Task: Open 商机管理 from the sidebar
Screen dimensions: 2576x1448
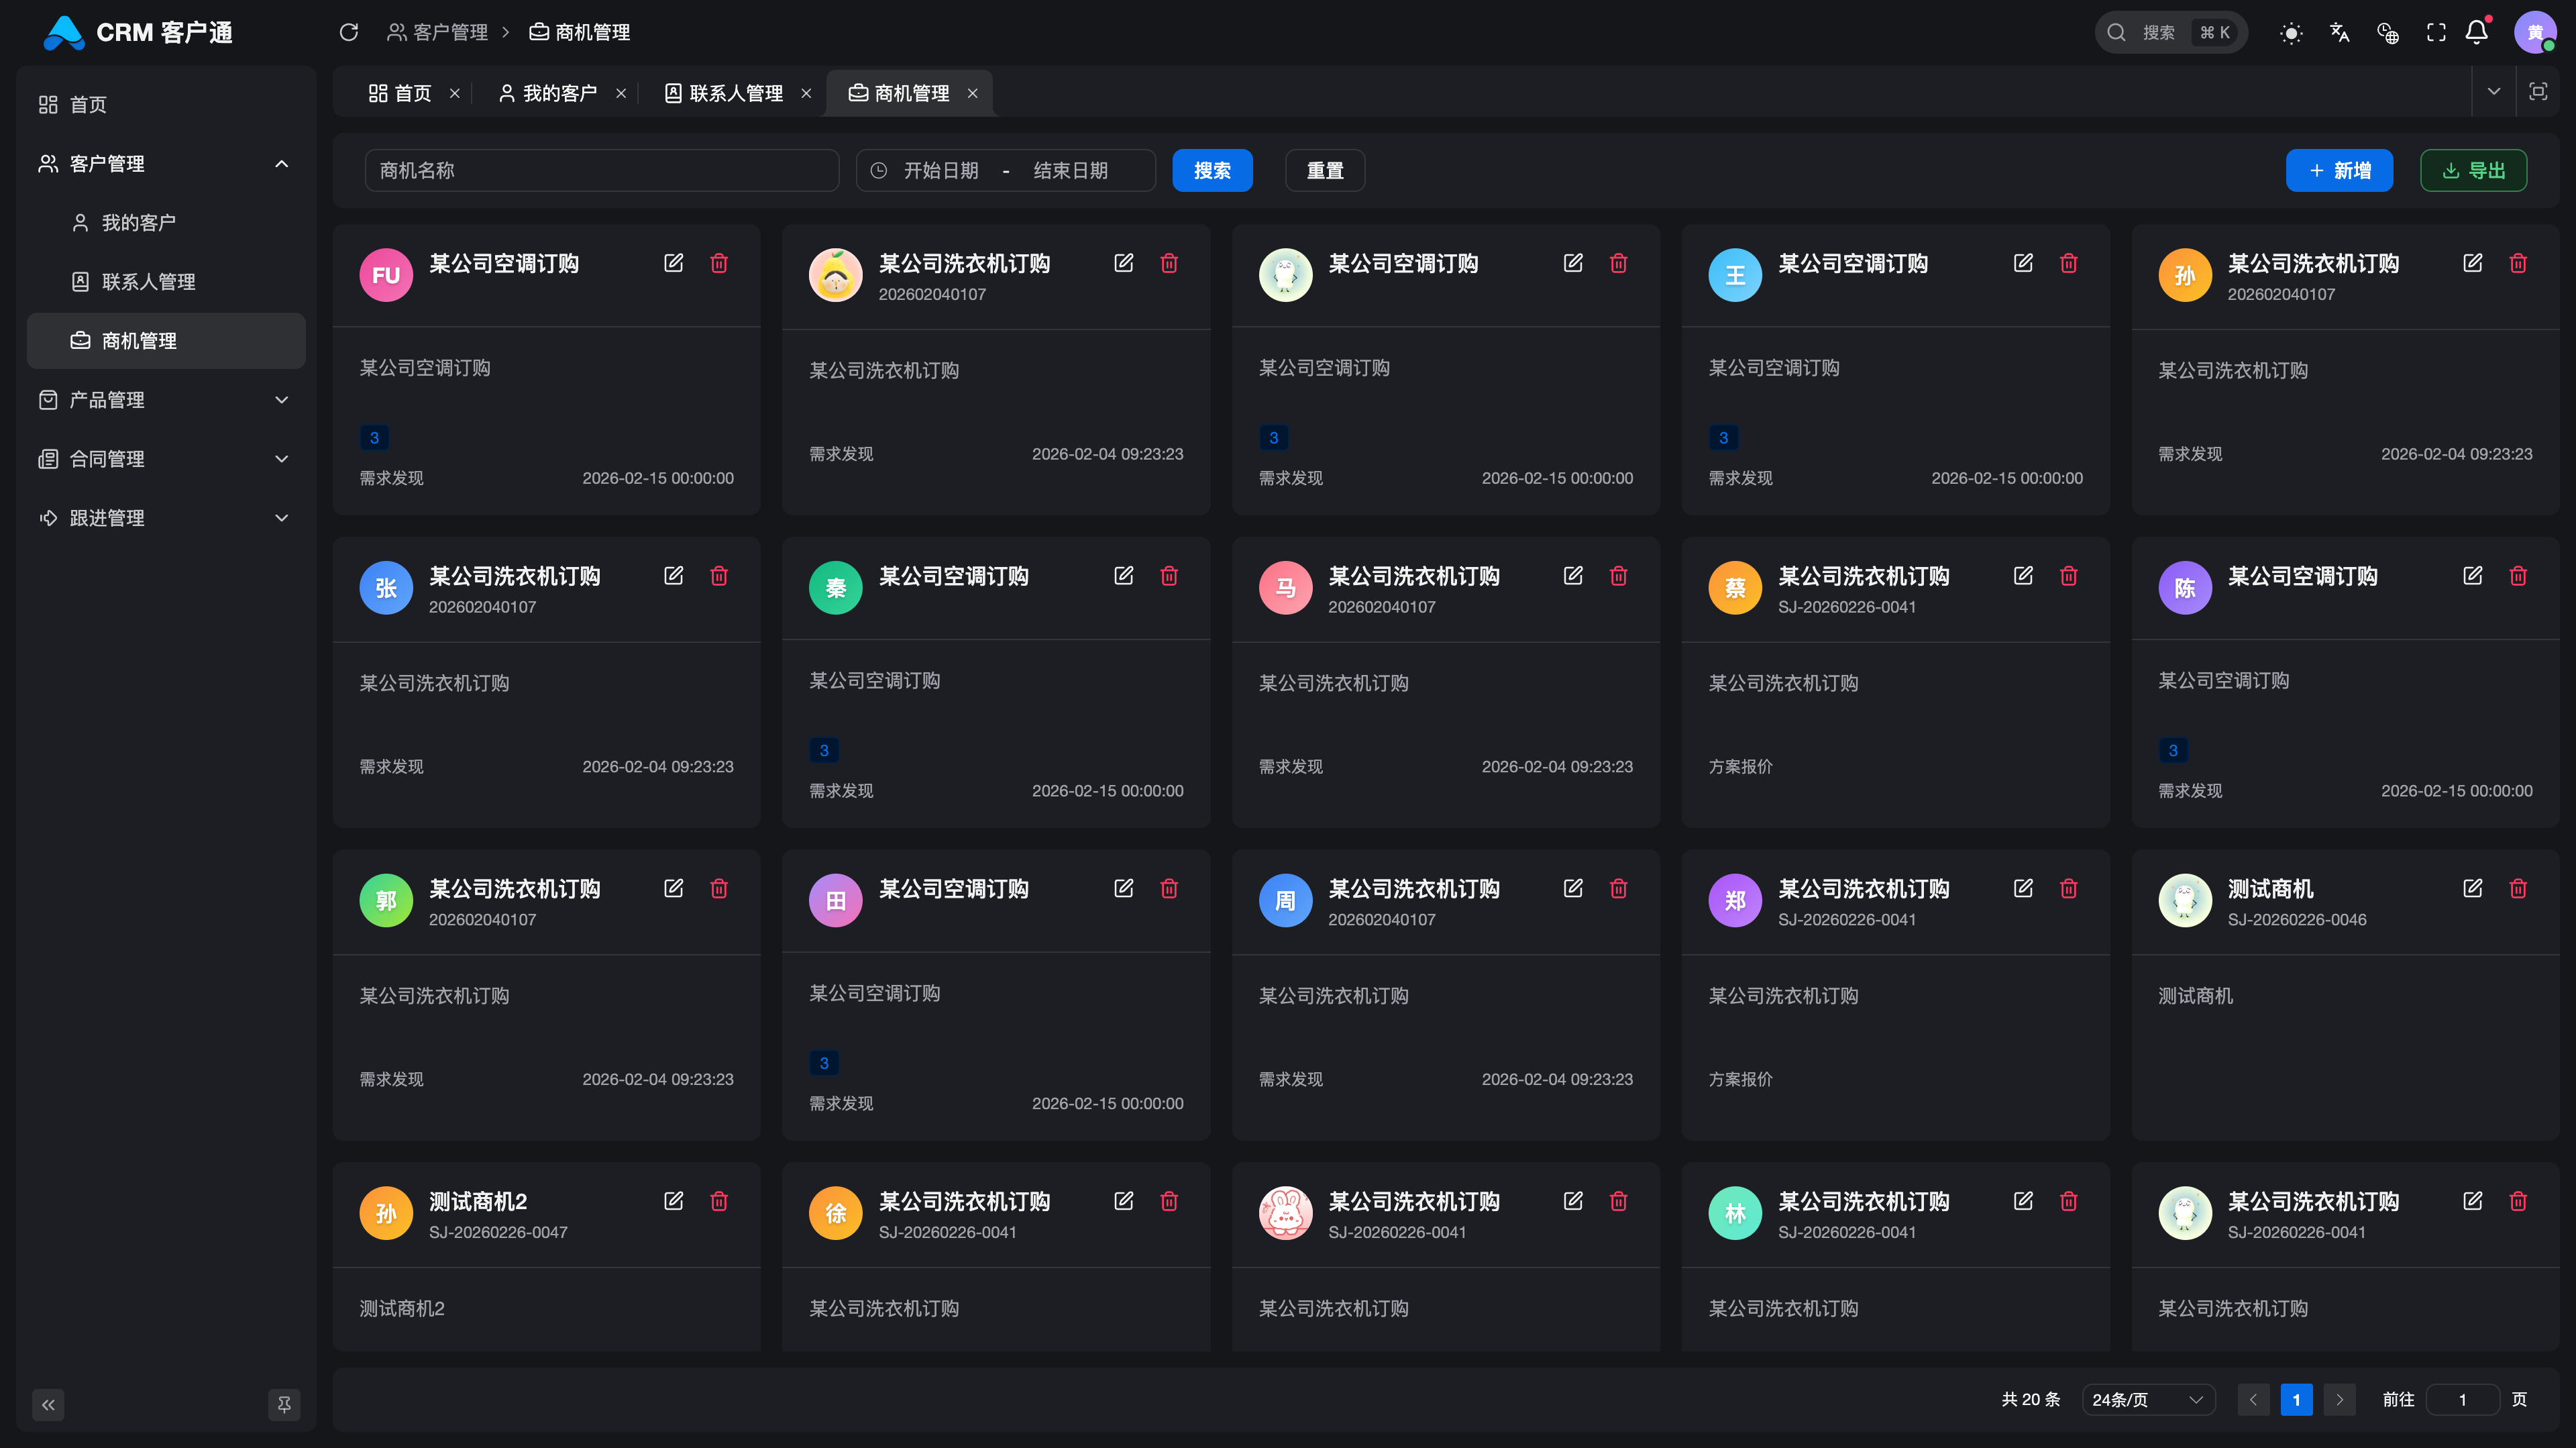Action: pos(138,340)
